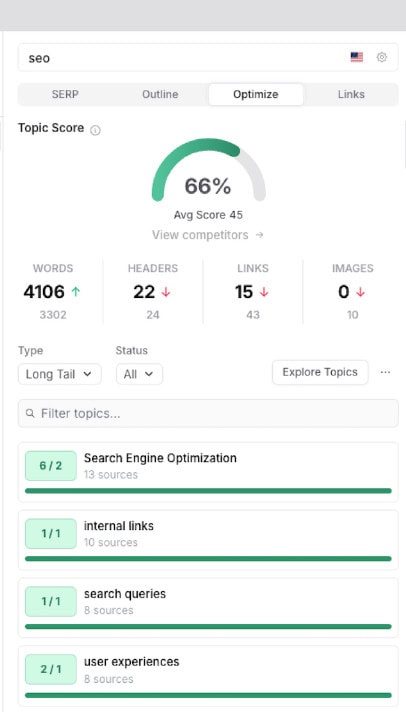Image resolution: width=406 pixels, height=712 pixels.
Task: Click the 2/1 badge beside user experiences
Action: coord(51,669)
